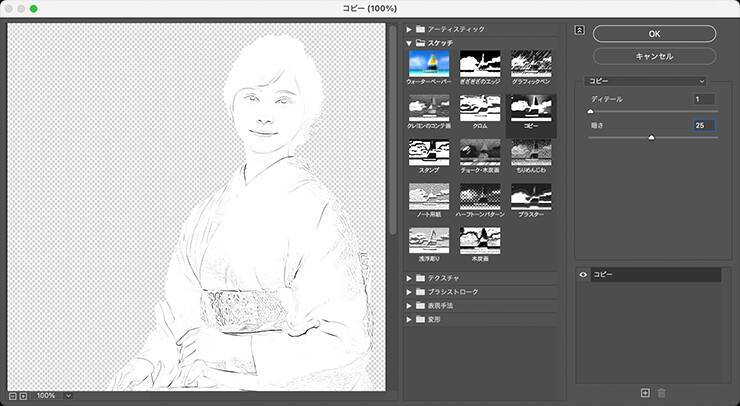Click the ディテール value field
740x406 pixels.
pos(704,99)
